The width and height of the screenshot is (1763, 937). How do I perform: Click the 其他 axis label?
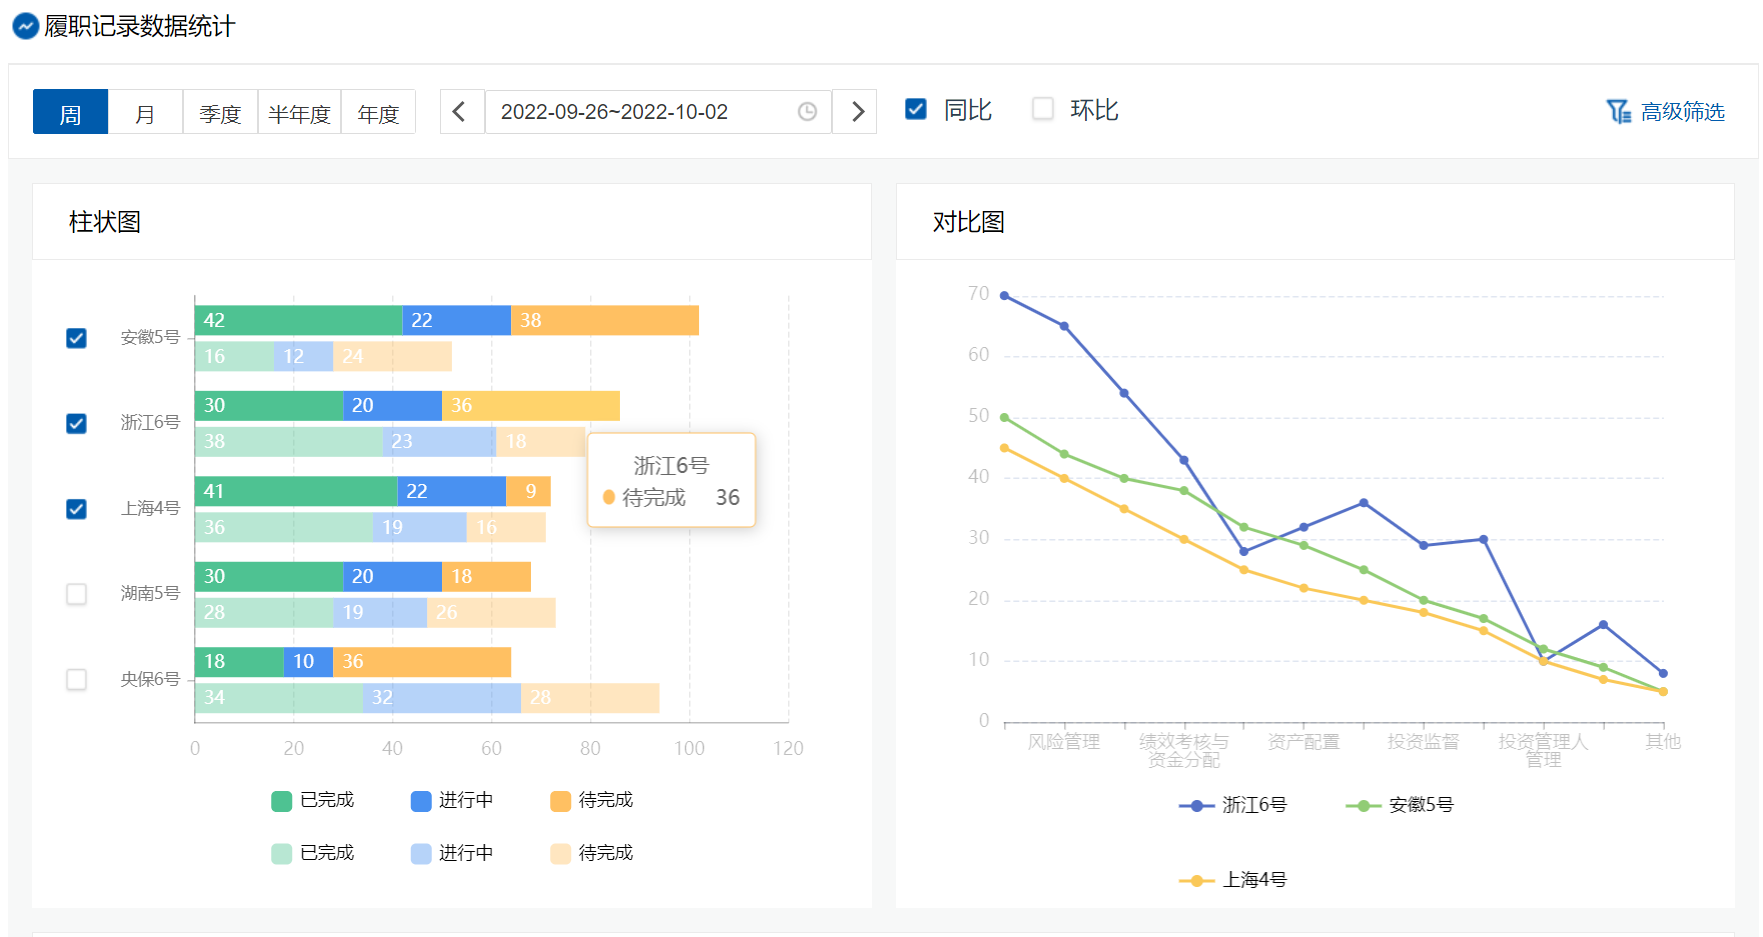tap(1663, 742)
